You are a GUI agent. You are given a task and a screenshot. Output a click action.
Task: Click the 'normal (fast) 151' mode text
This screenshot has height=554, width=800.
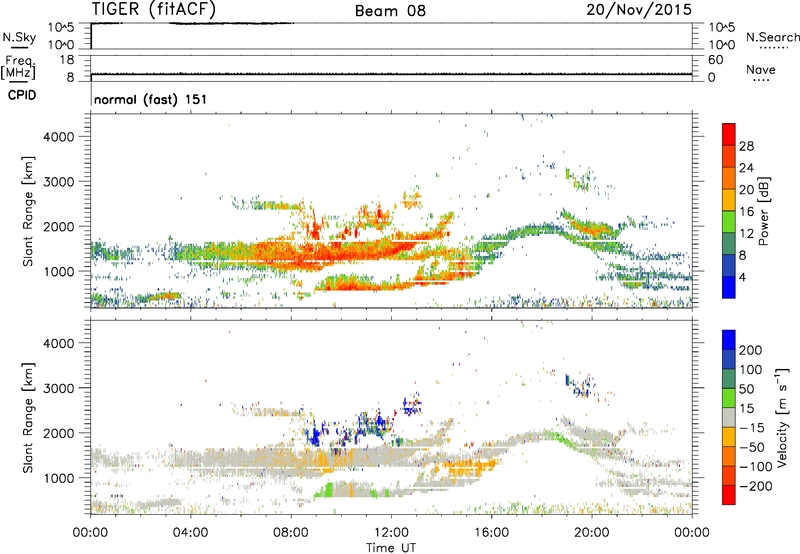click(151, 99)
